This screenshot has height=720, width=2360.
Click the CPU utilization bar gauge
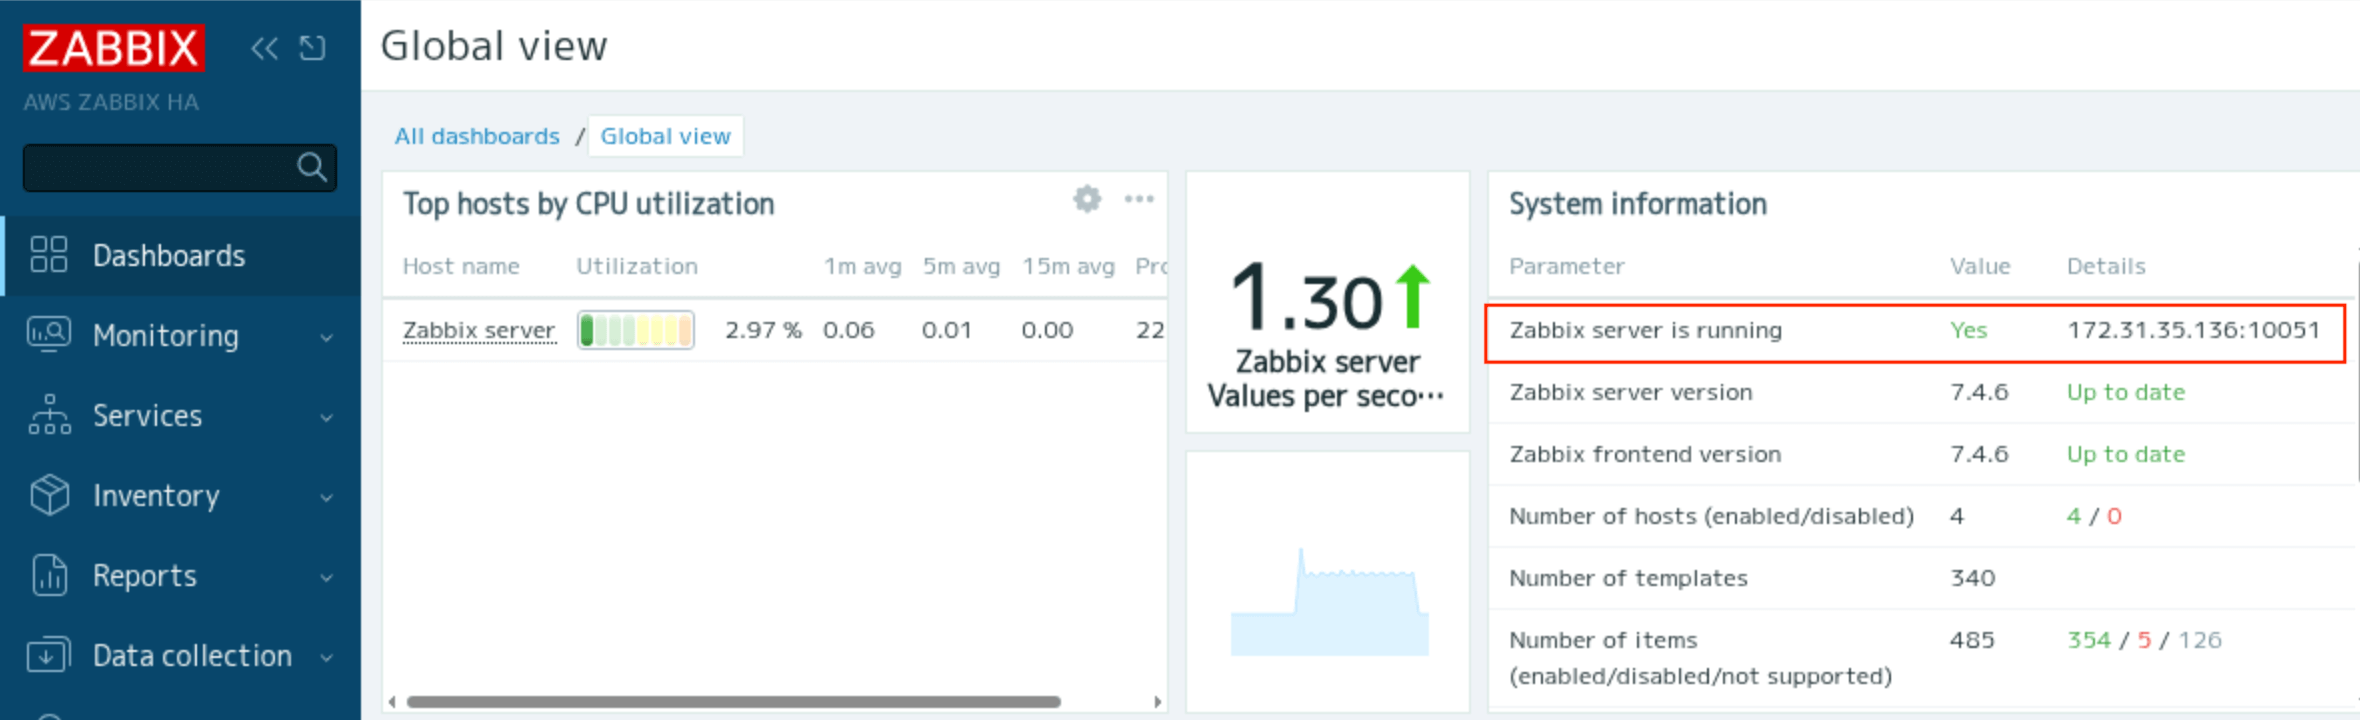[636, 330]
